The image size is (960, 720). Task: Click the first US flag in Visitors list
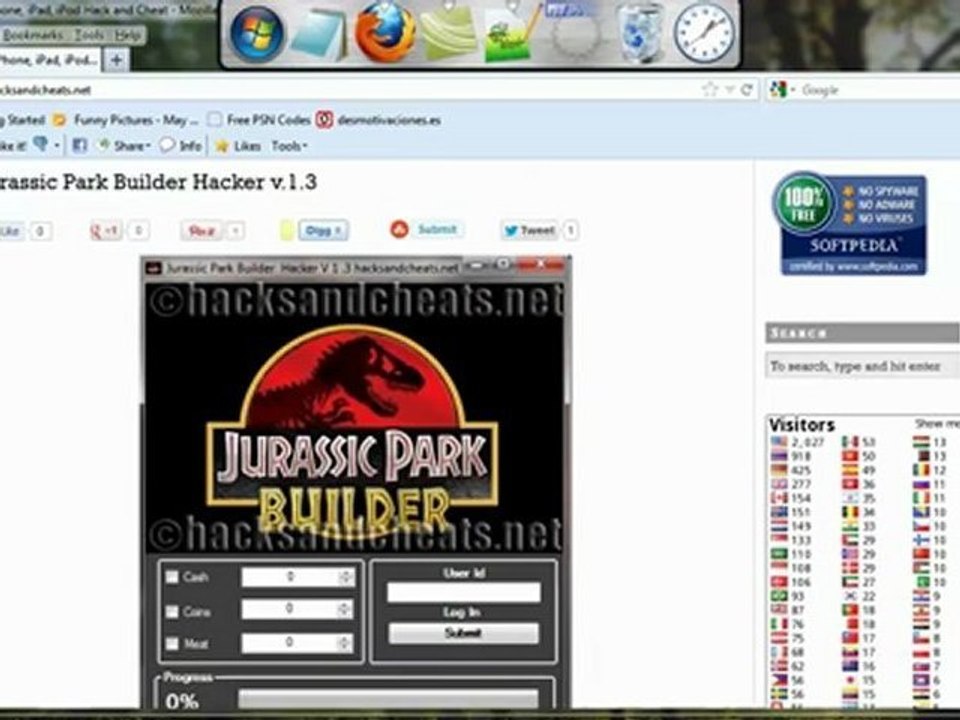(779, 441)
